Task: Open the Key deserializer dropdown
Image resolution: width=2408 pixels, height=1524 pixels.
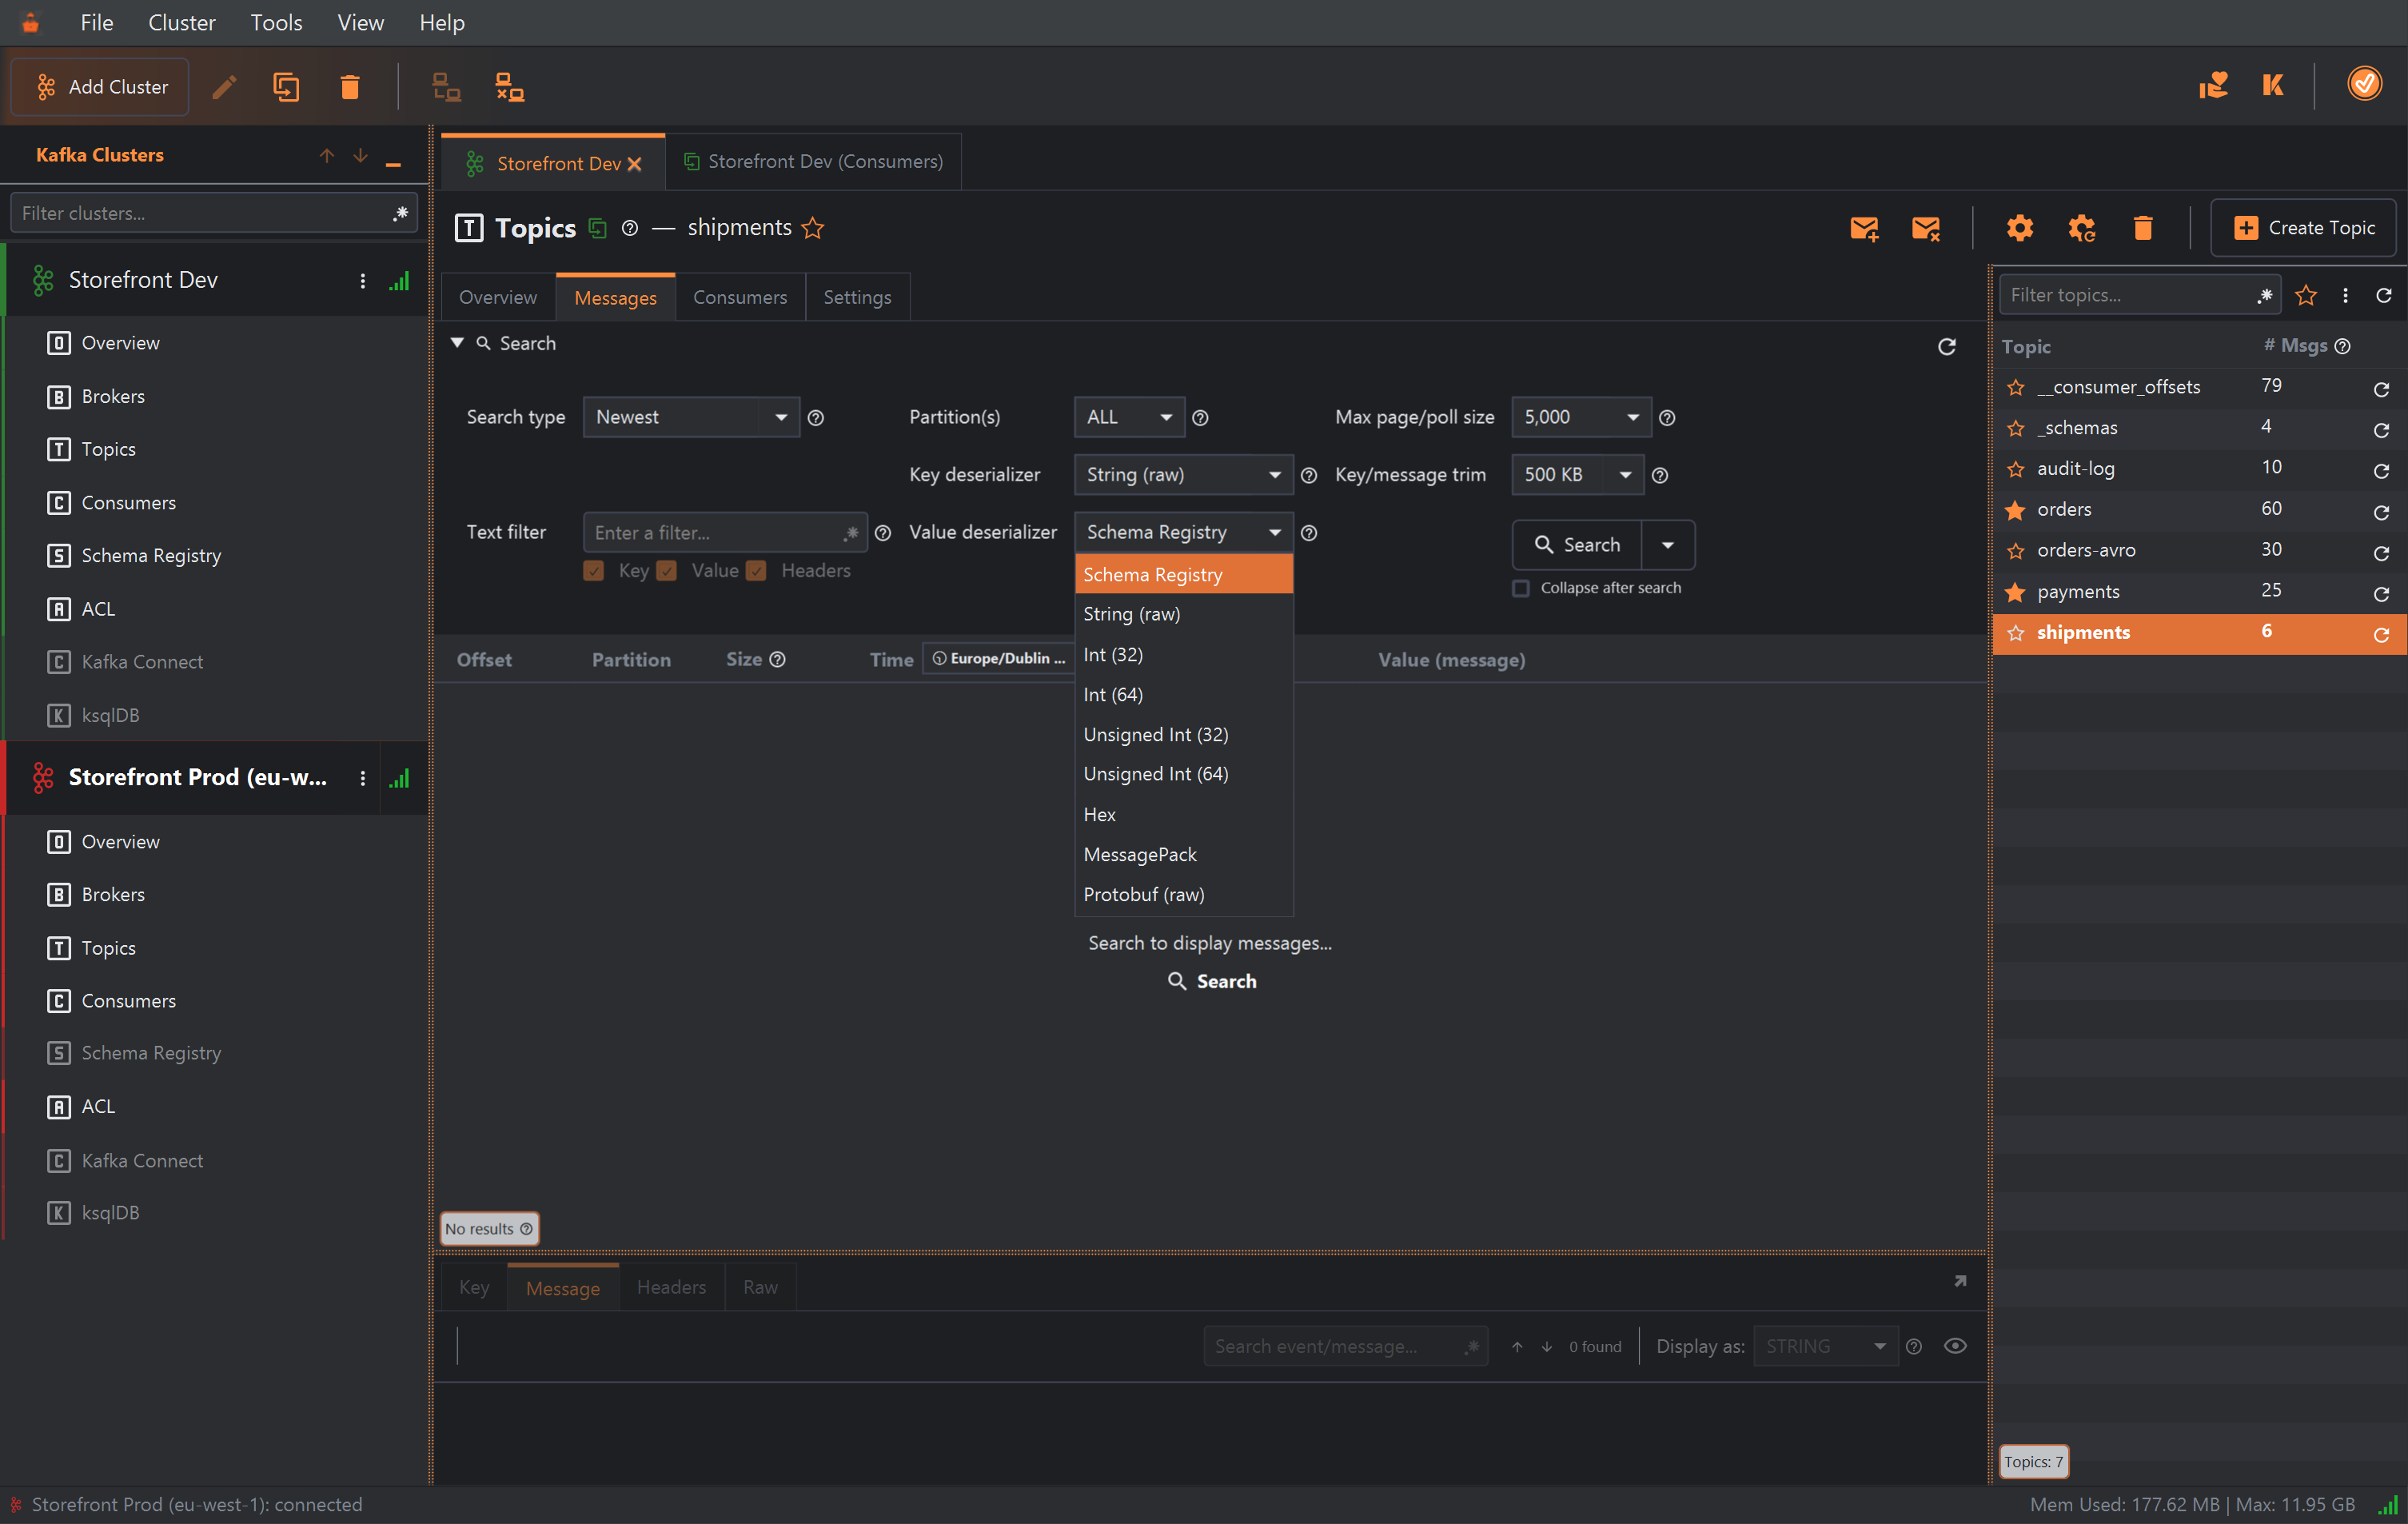Action: point(1183,474)
